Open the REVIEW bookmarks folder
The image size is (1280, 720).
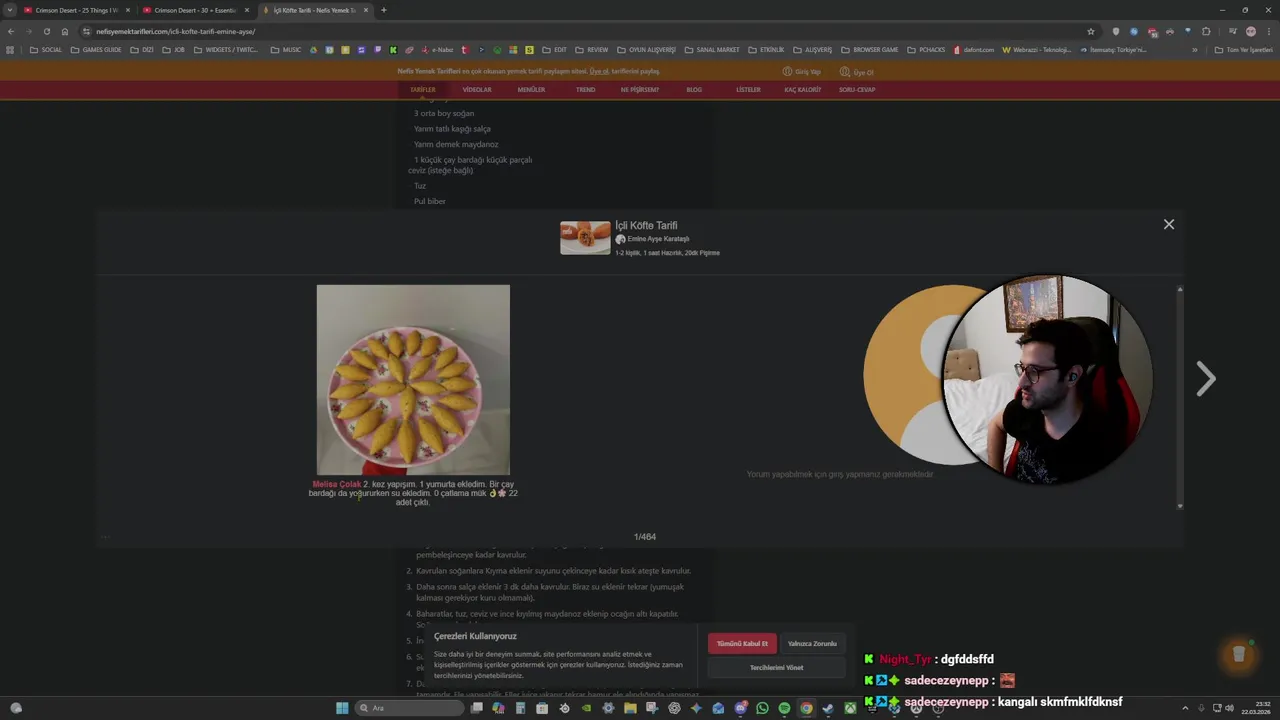coord(592,49)
